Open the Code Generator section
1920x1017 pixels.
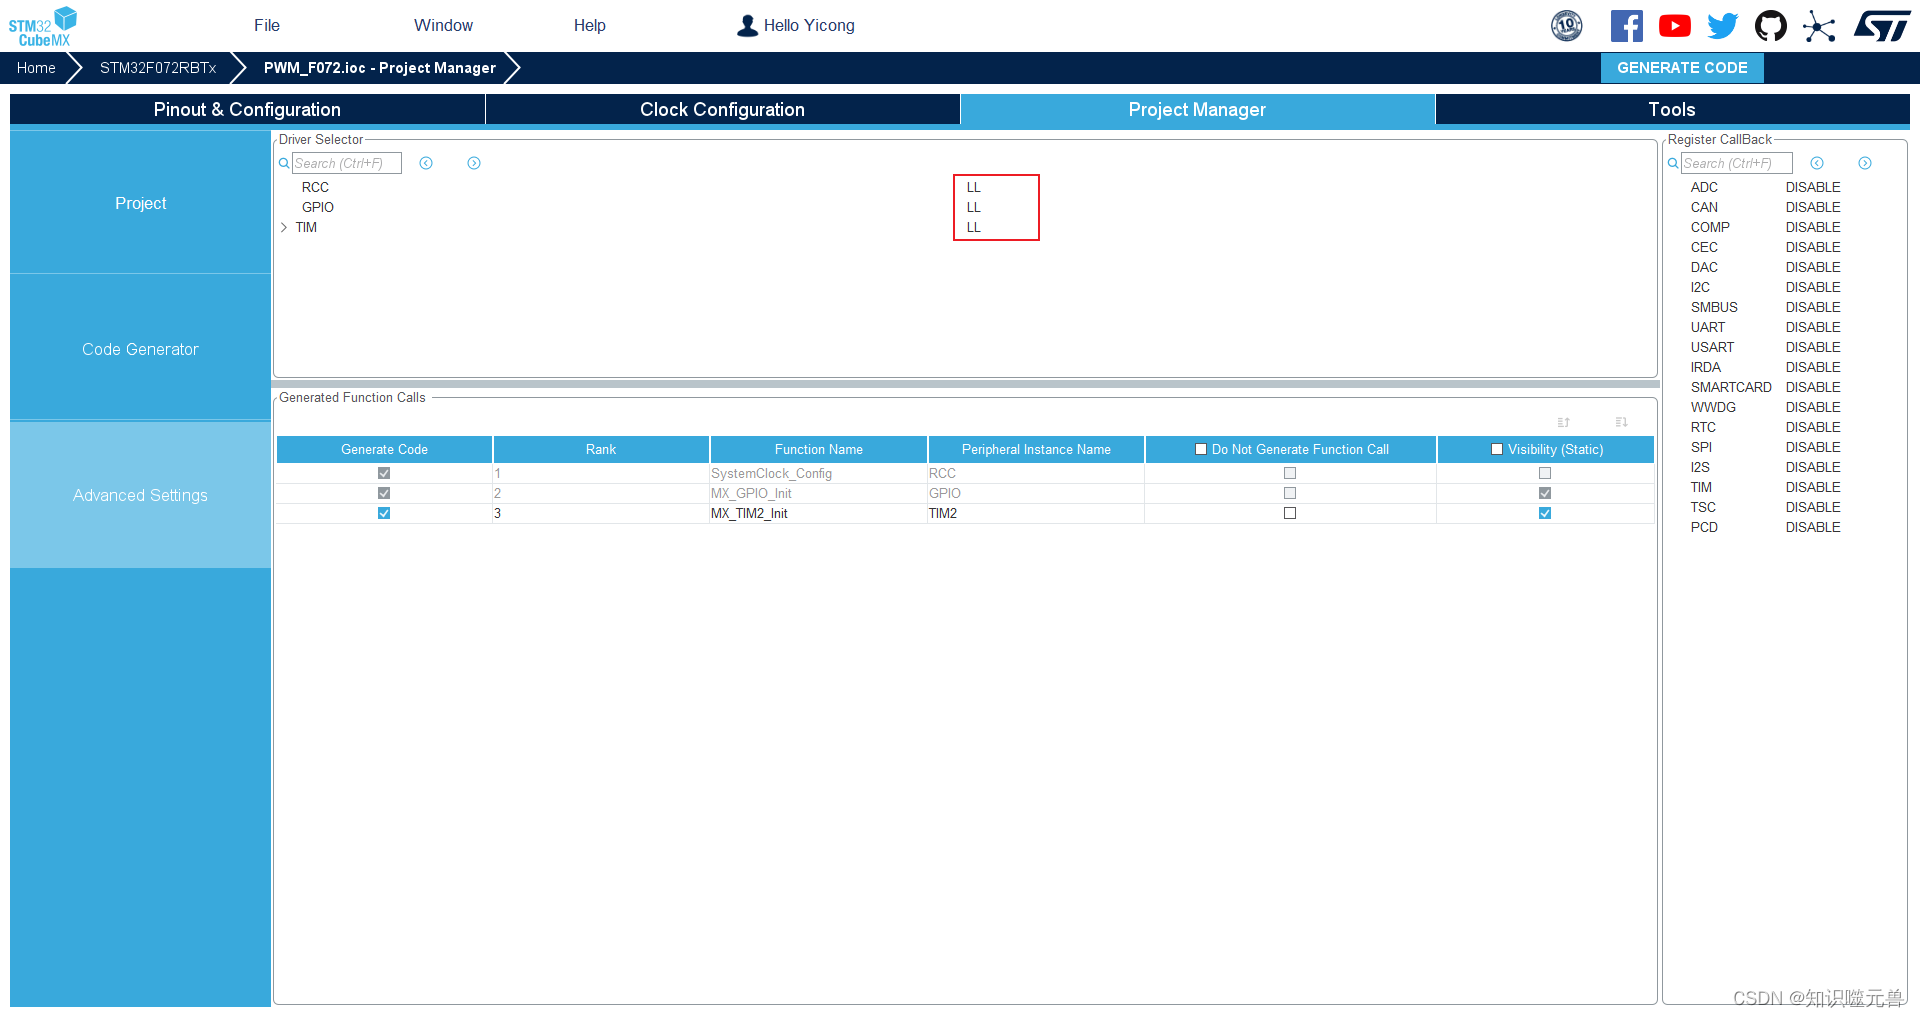coord(140,349)
